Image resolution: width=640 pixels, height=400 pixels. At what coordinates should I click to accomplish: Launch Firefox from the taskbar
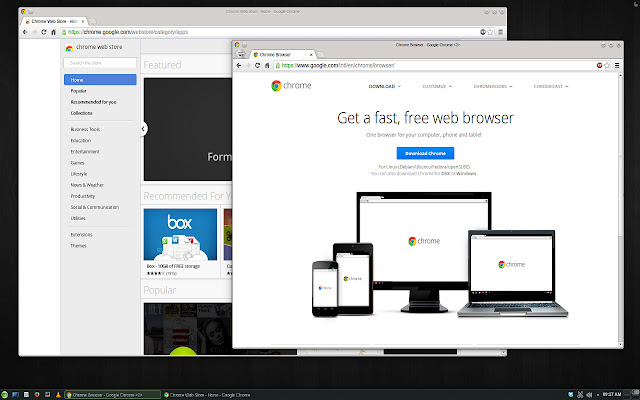(37, 395)
